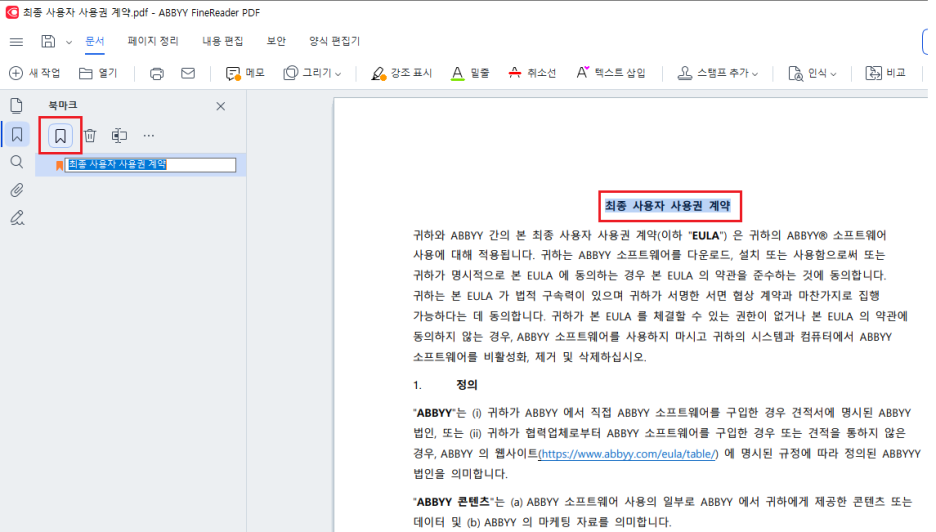Click the 비교 compare documents button
Image resolution: width=936 pixels, height=532 pixels.
(x=886, y=73)
